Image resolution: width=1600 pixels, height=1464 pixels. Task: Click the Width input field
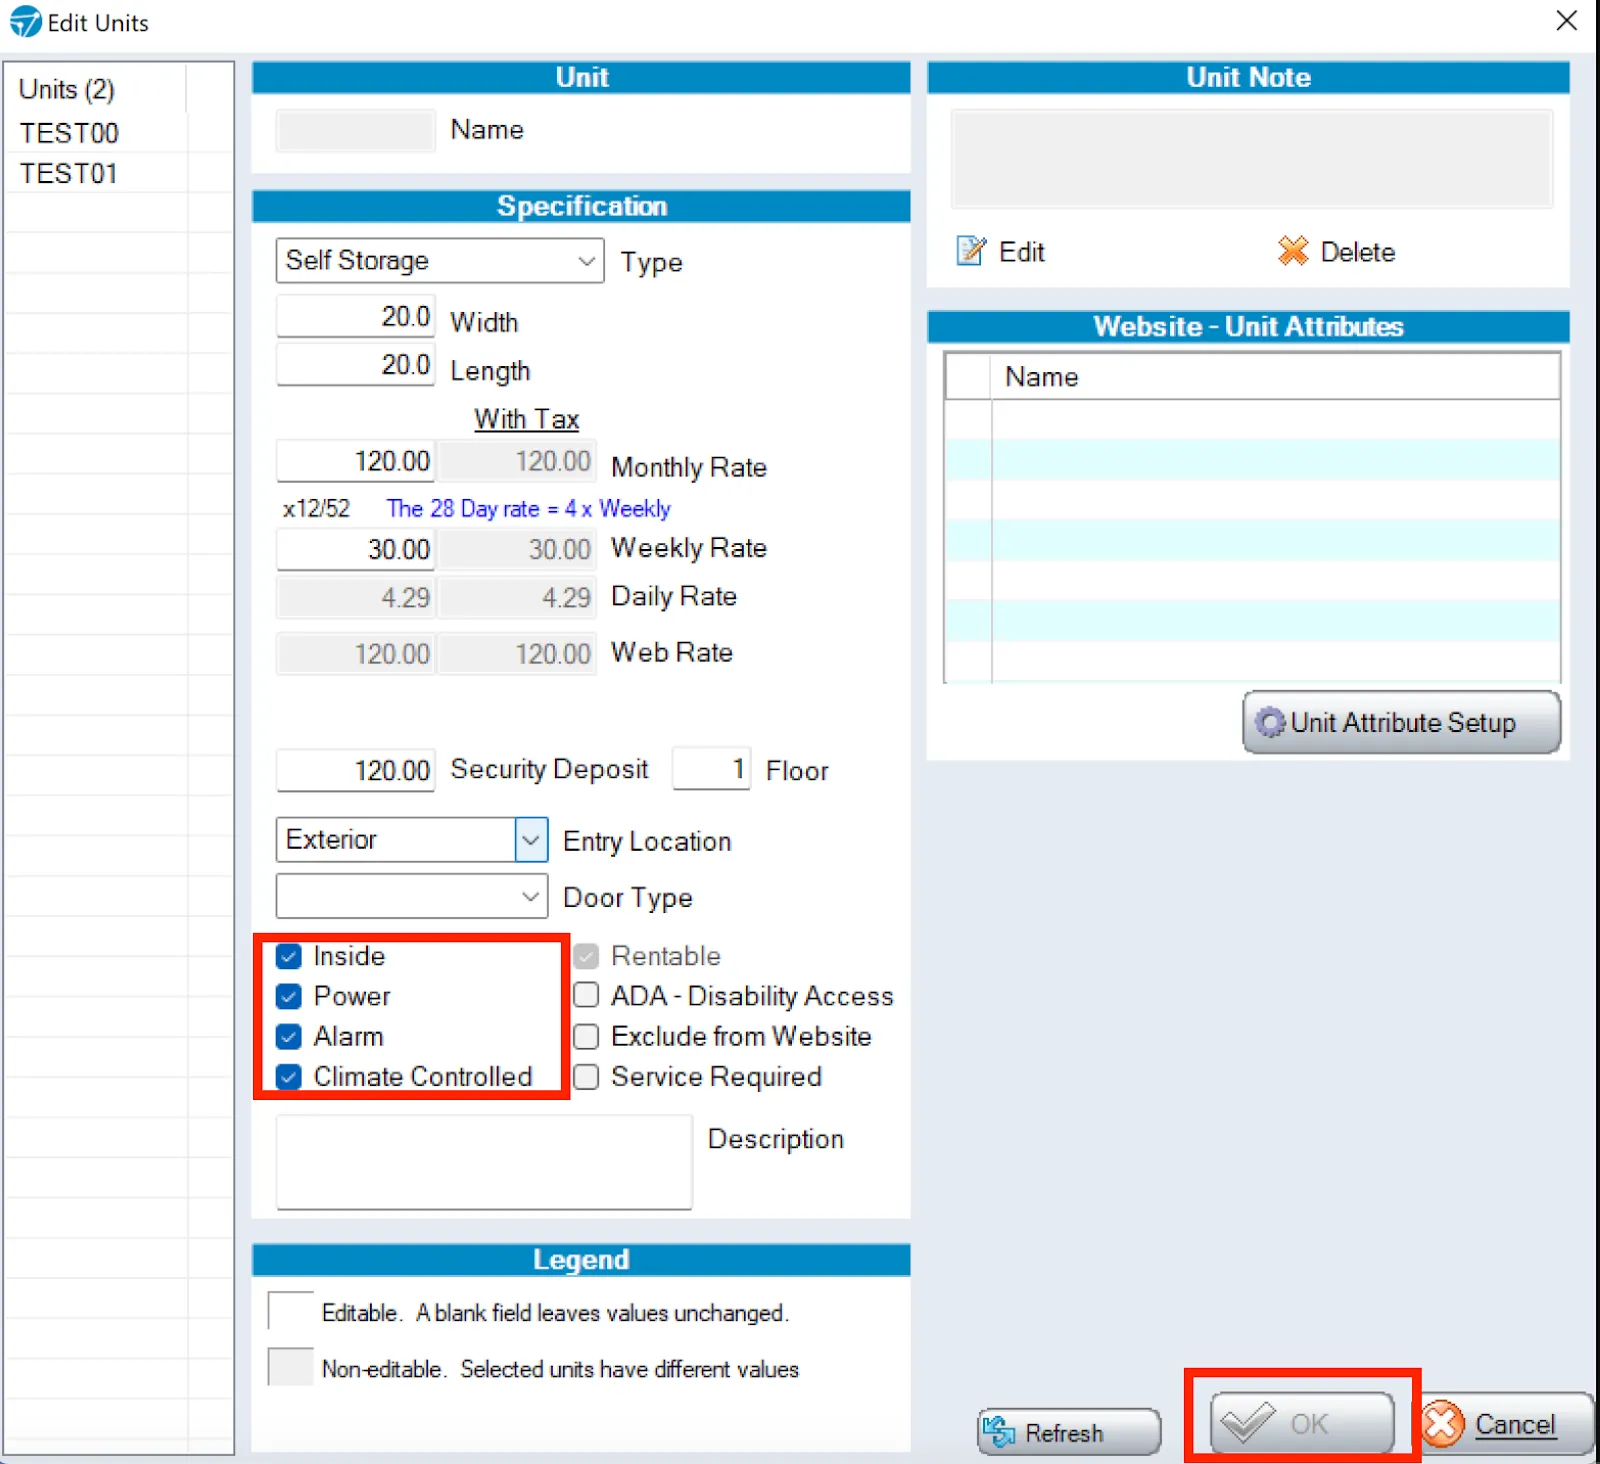(356, 316)
